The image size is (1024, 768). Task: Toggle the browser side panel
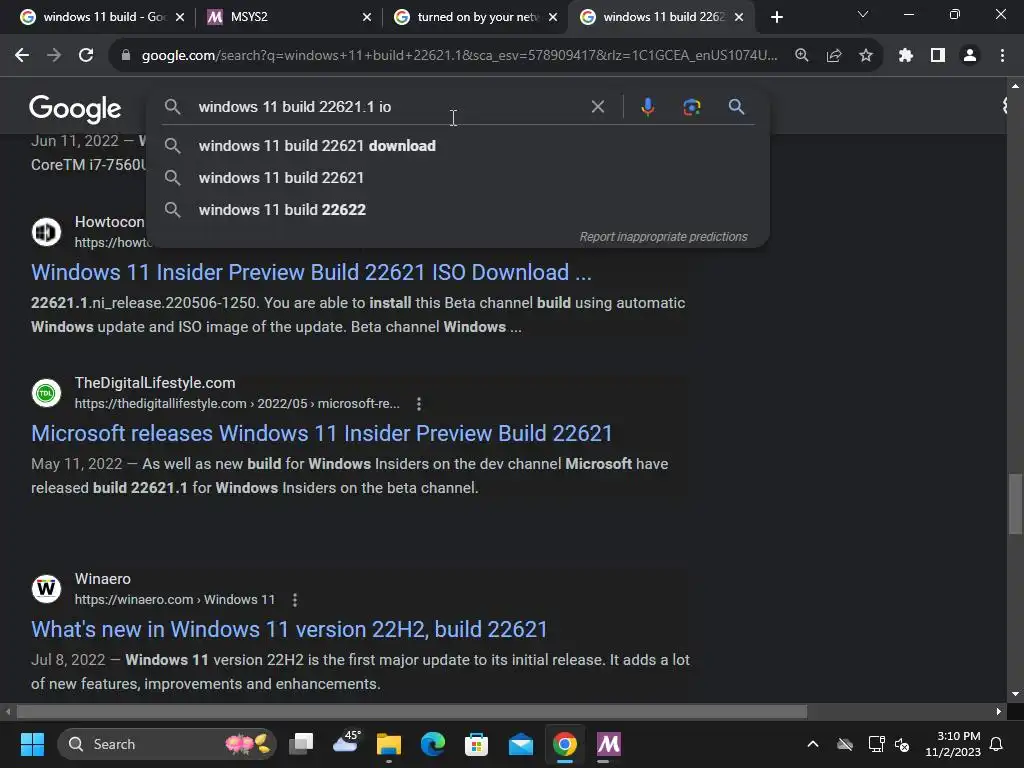[938, 56]
